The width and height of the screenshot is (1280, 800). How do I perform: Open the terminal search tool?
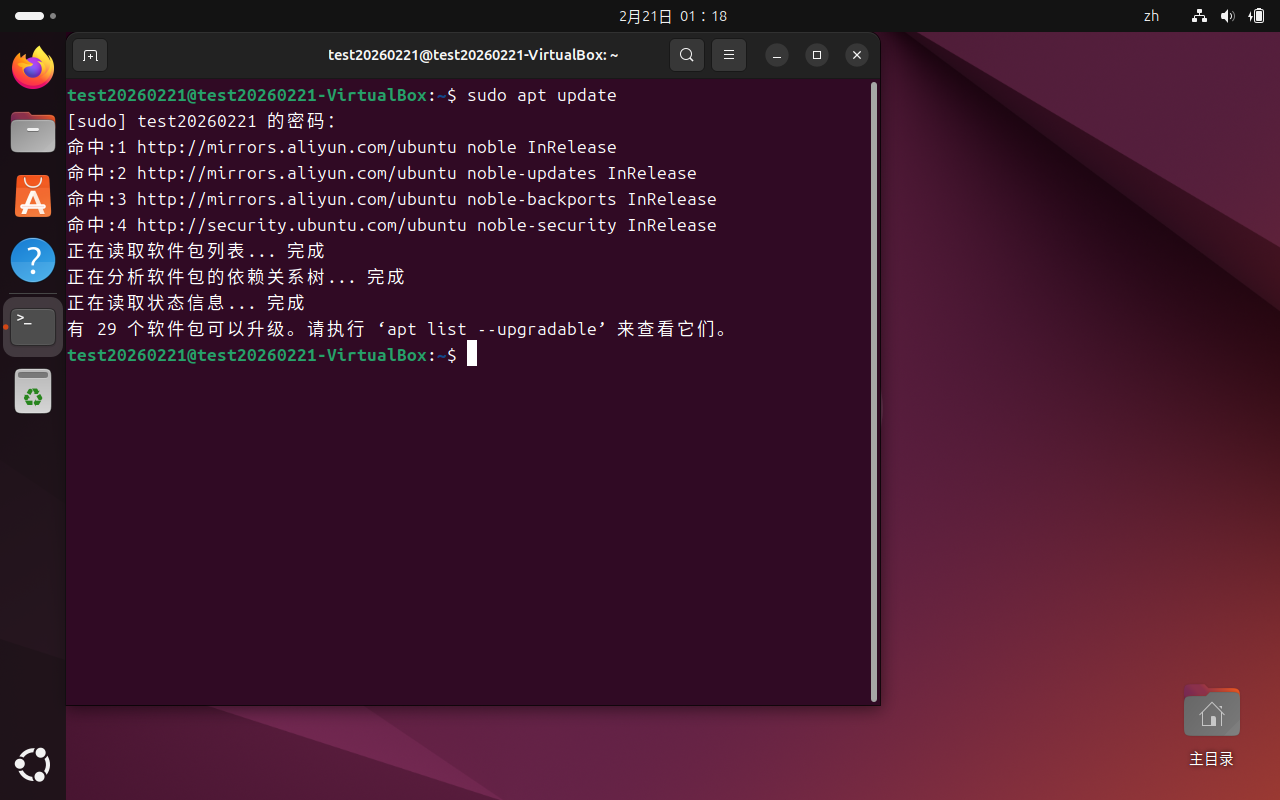(x=686, y=55)
